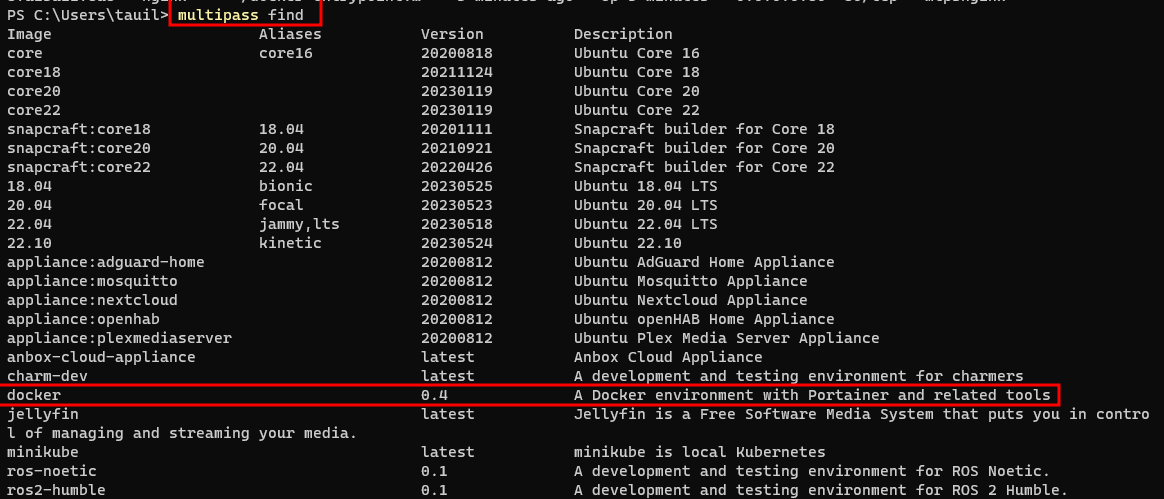Click 'minikube is local Kubernetes' description
Image resolution: width=1164 pixels, height=499 pixels.
coord(699,451)
